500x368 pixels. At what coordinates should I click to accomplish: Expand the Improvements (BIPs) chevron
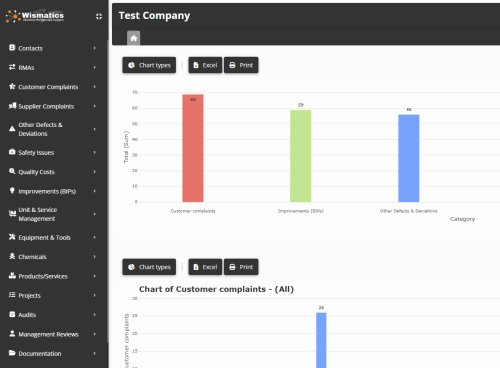click(95, 191)
